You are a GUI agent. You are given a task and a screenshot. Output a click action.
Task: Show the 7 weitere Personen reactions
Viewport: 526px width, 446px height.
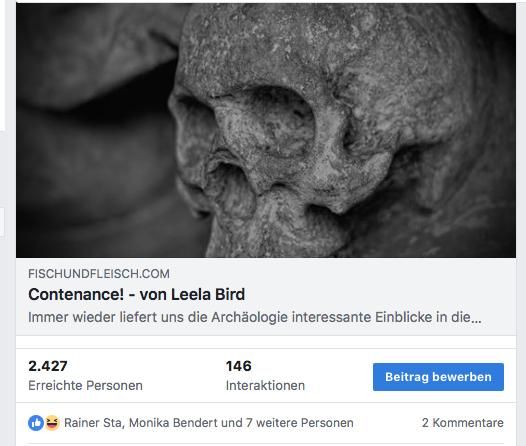point(300,423)
